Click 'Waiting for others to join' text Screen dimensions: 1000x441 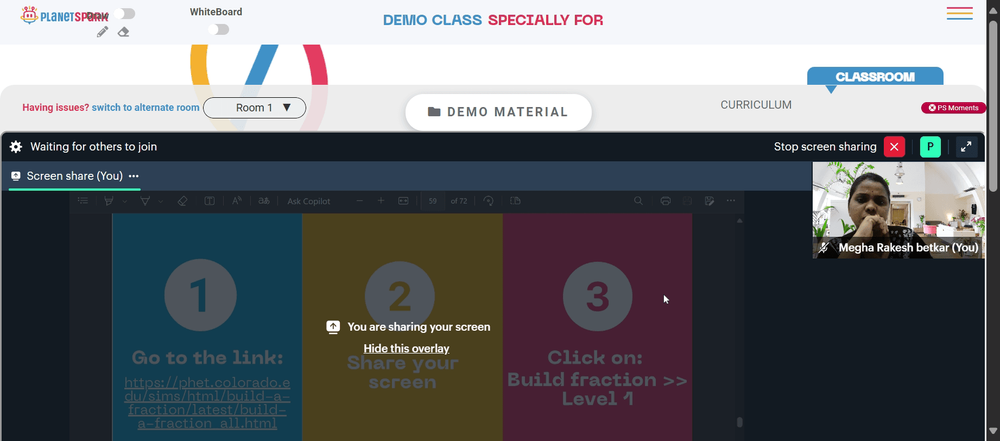click(x=94, y=147)
